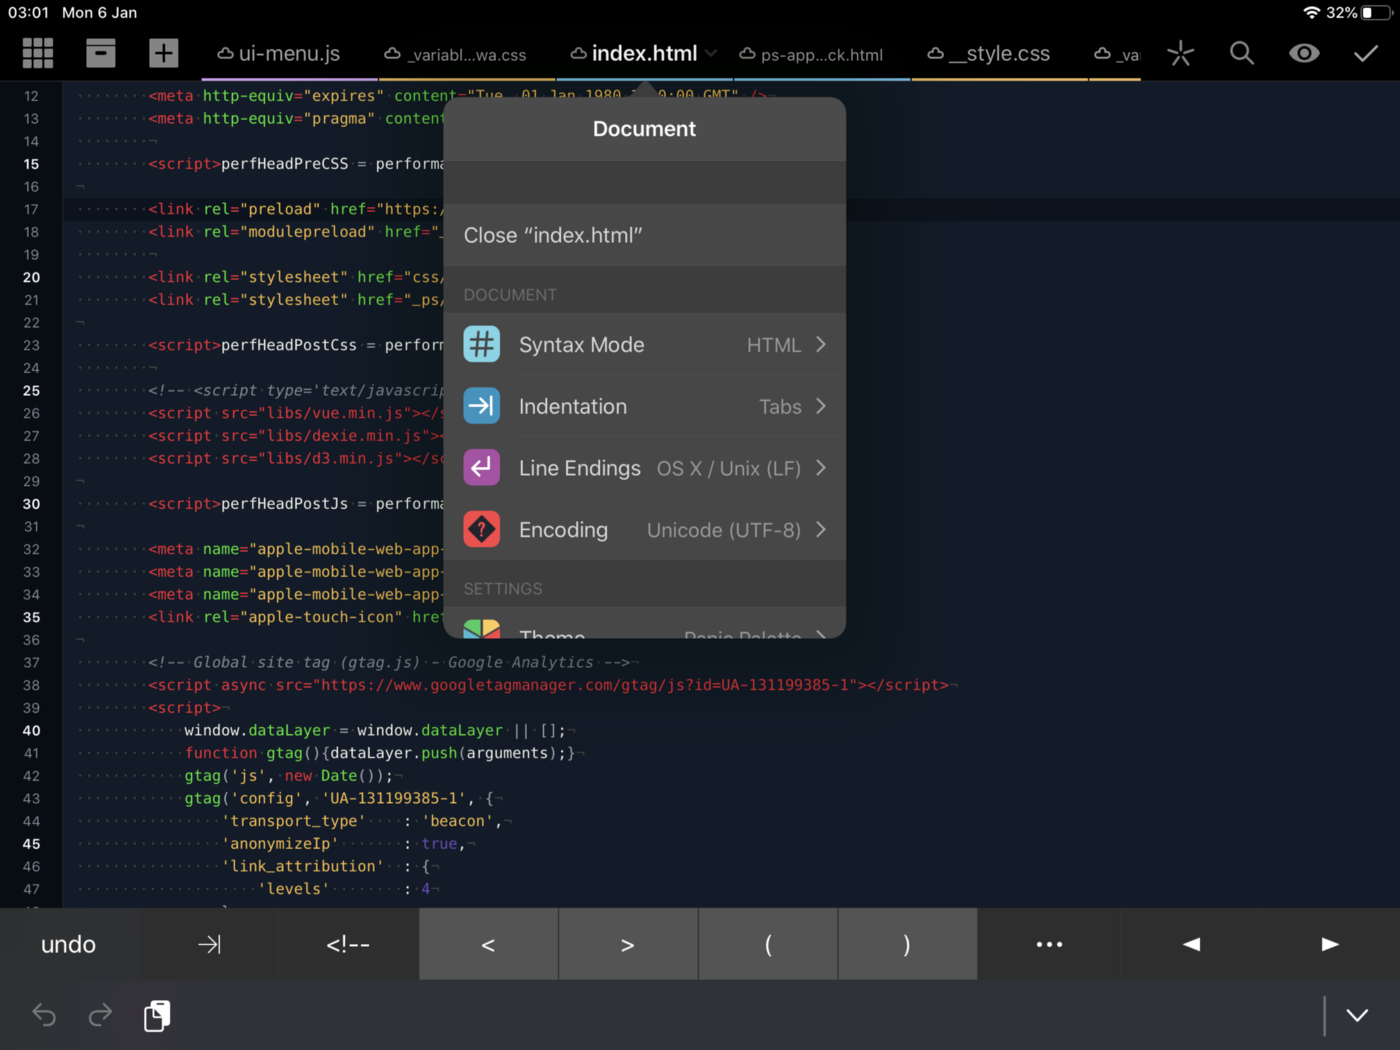Insert tab with the tab key button

point(209,944)
